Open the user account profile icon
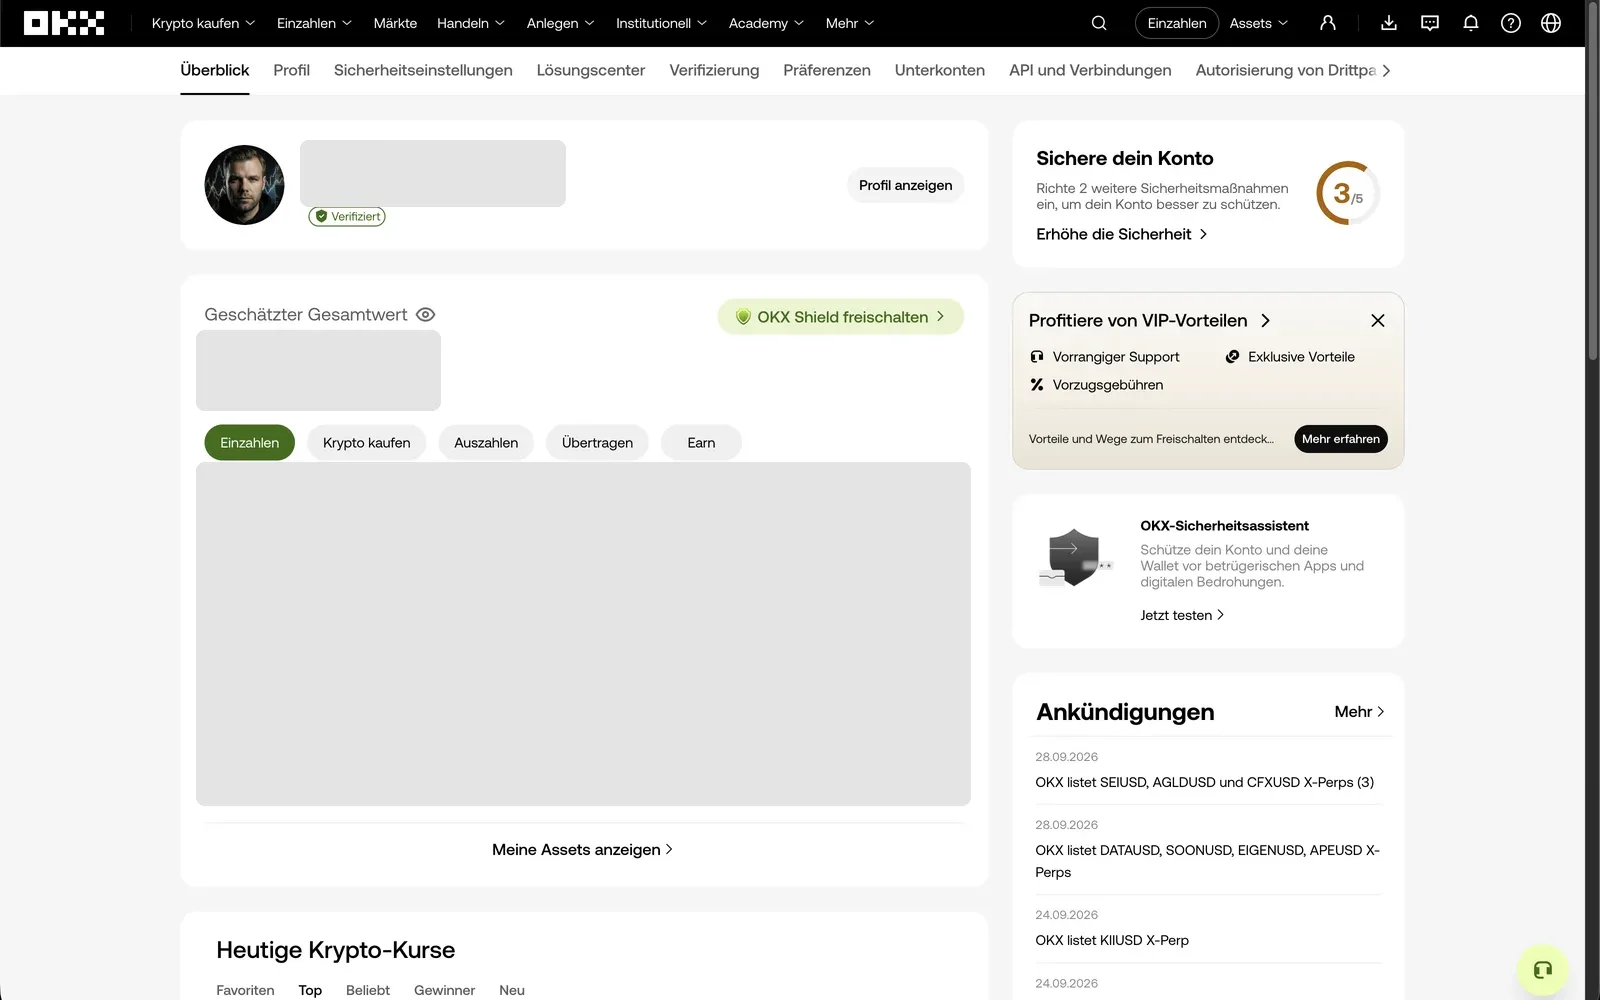This screenshot has width=1600, height=1000. pos(1328,23)
